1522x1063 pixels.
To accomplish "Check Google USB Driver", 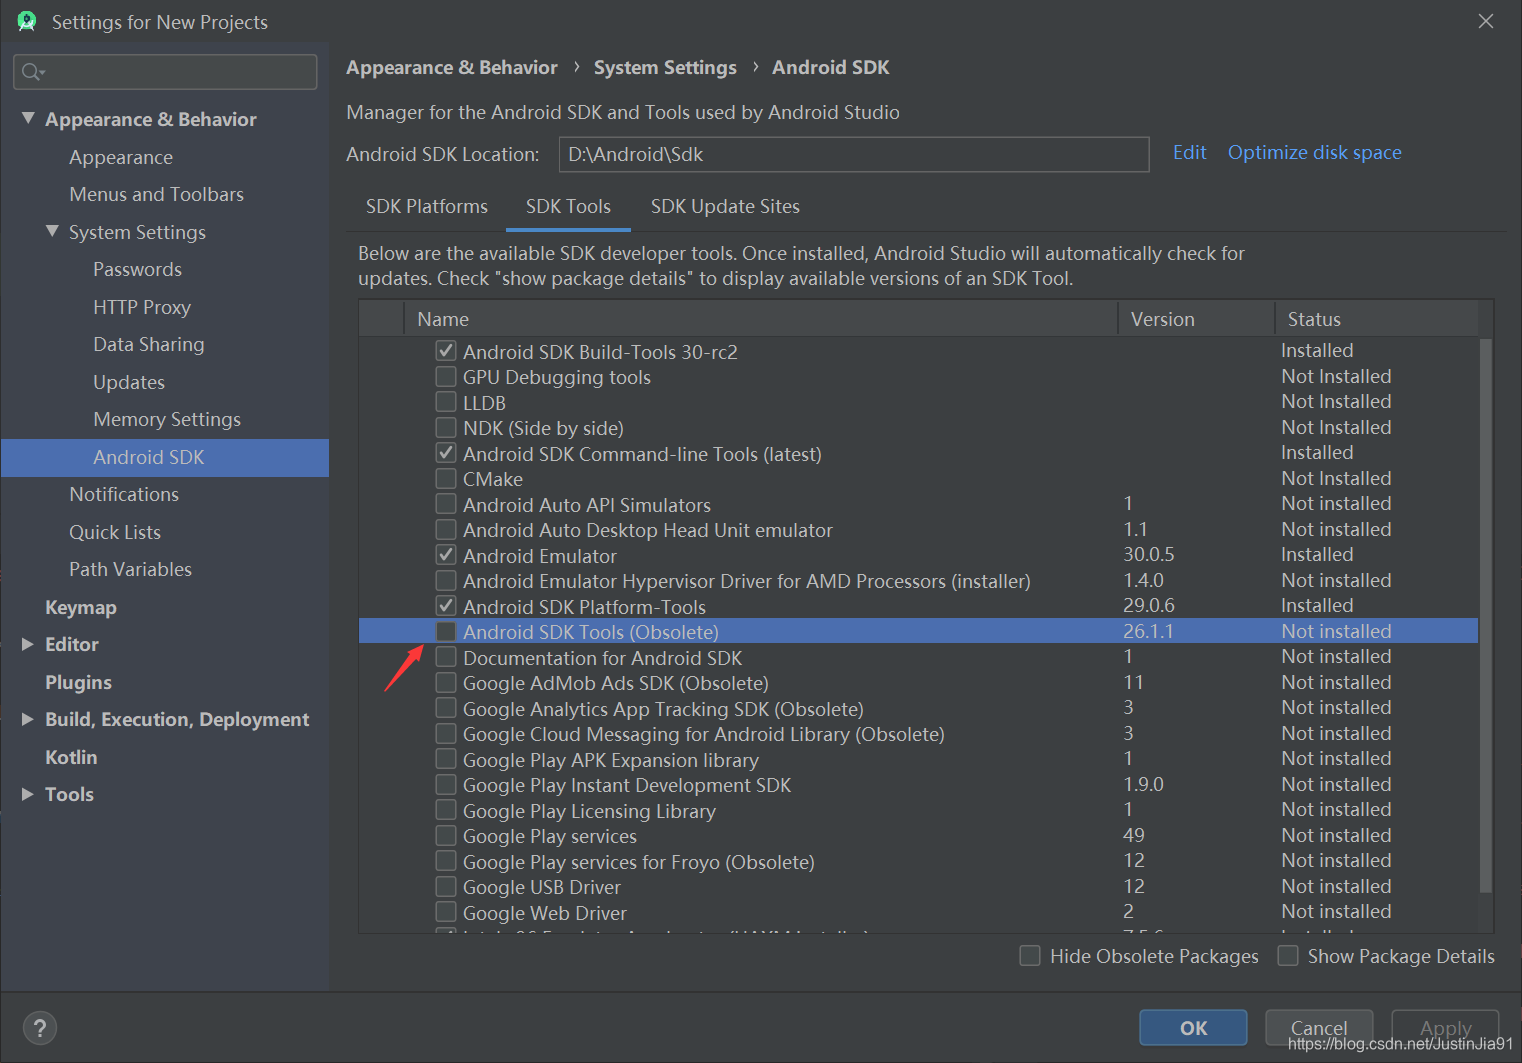I will pos(446,887).
